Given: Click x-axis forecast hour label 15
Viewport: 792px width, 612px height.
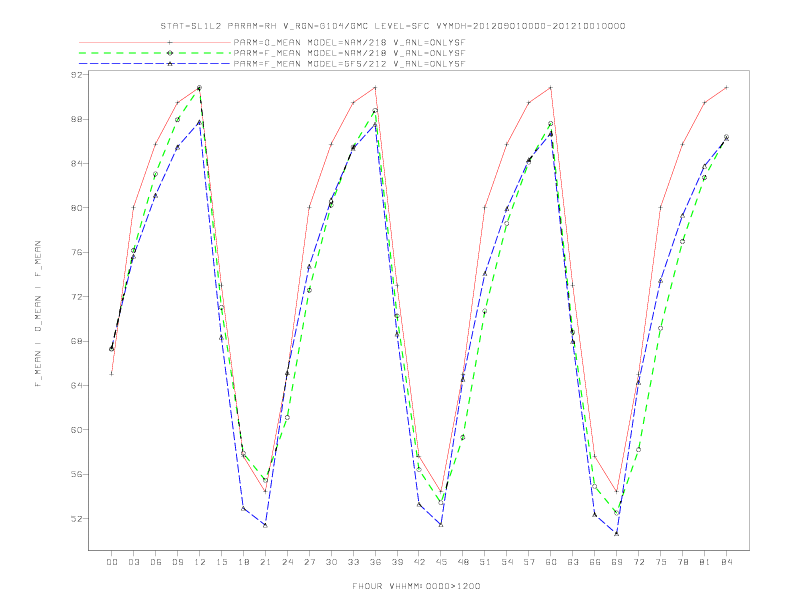Looking at the screenshot, I should click(x=221, y=562).
